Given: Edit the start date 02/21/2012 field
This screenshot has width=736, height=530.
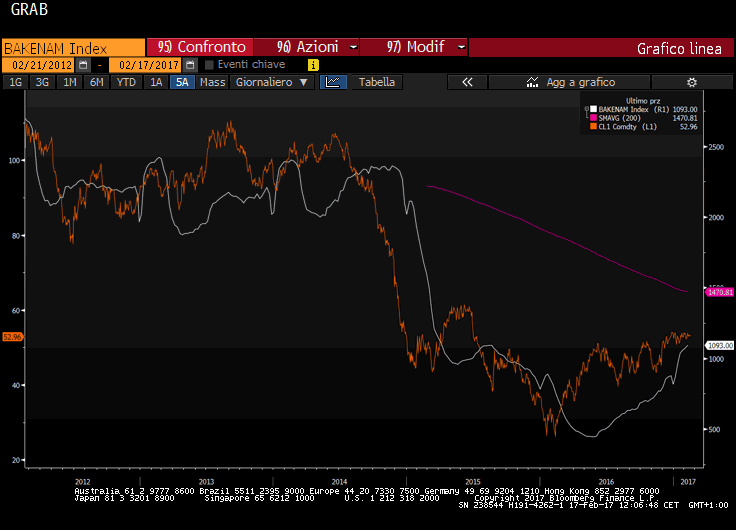Looking at the screenshot, I should pyautogui.click(x=38, y=65).
